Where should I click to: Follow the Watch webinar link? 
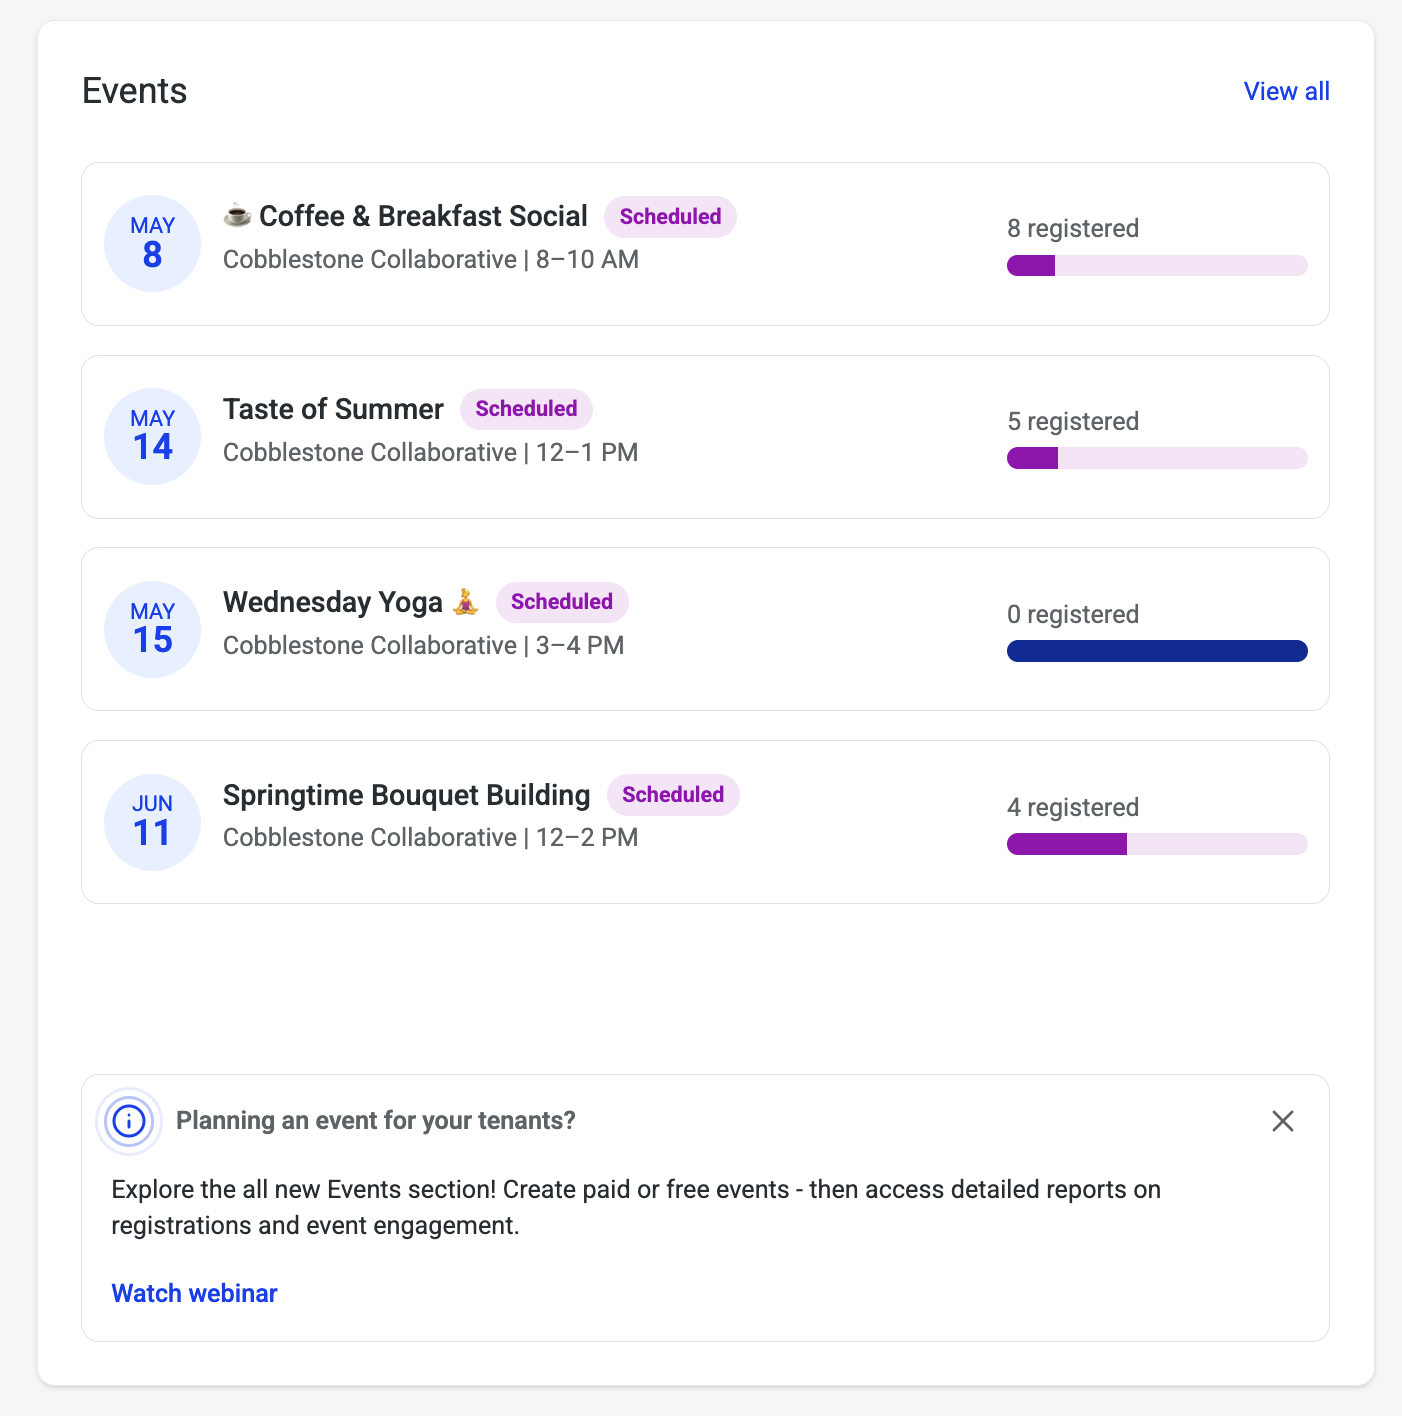point(194,1293)
